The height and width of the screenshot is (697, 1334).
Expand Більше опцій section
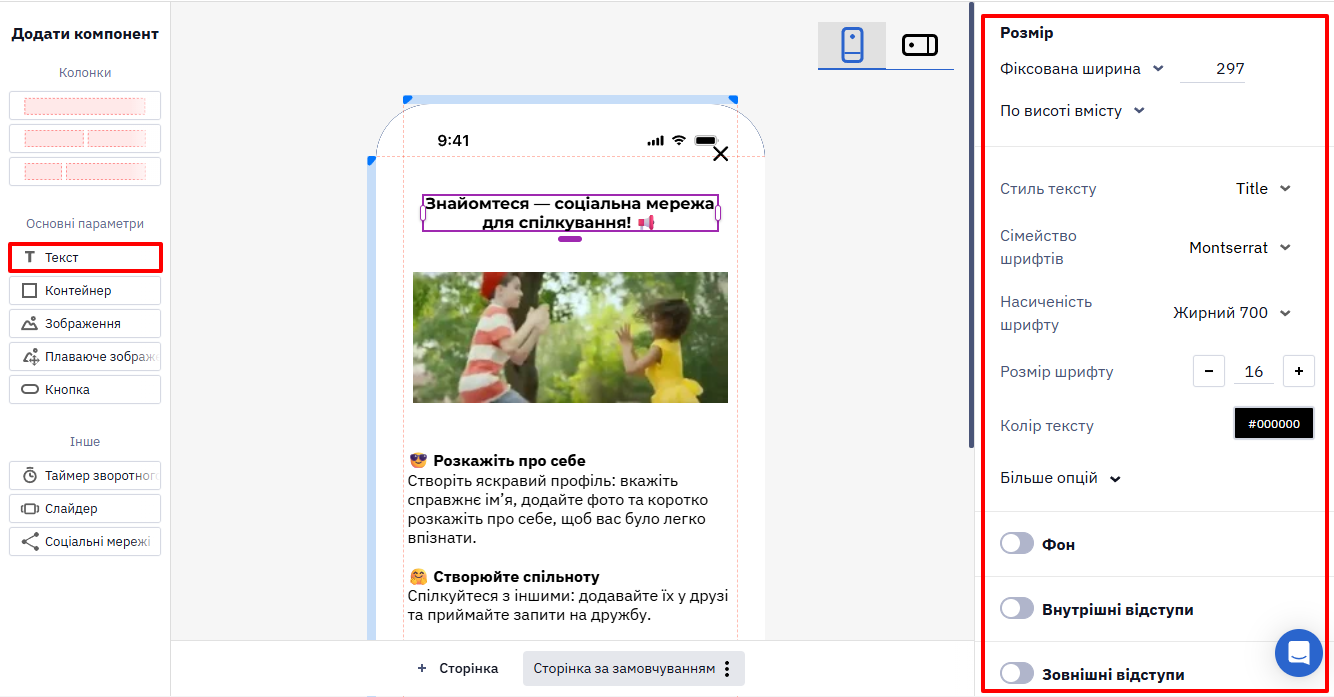click(x=1060, y=478)
